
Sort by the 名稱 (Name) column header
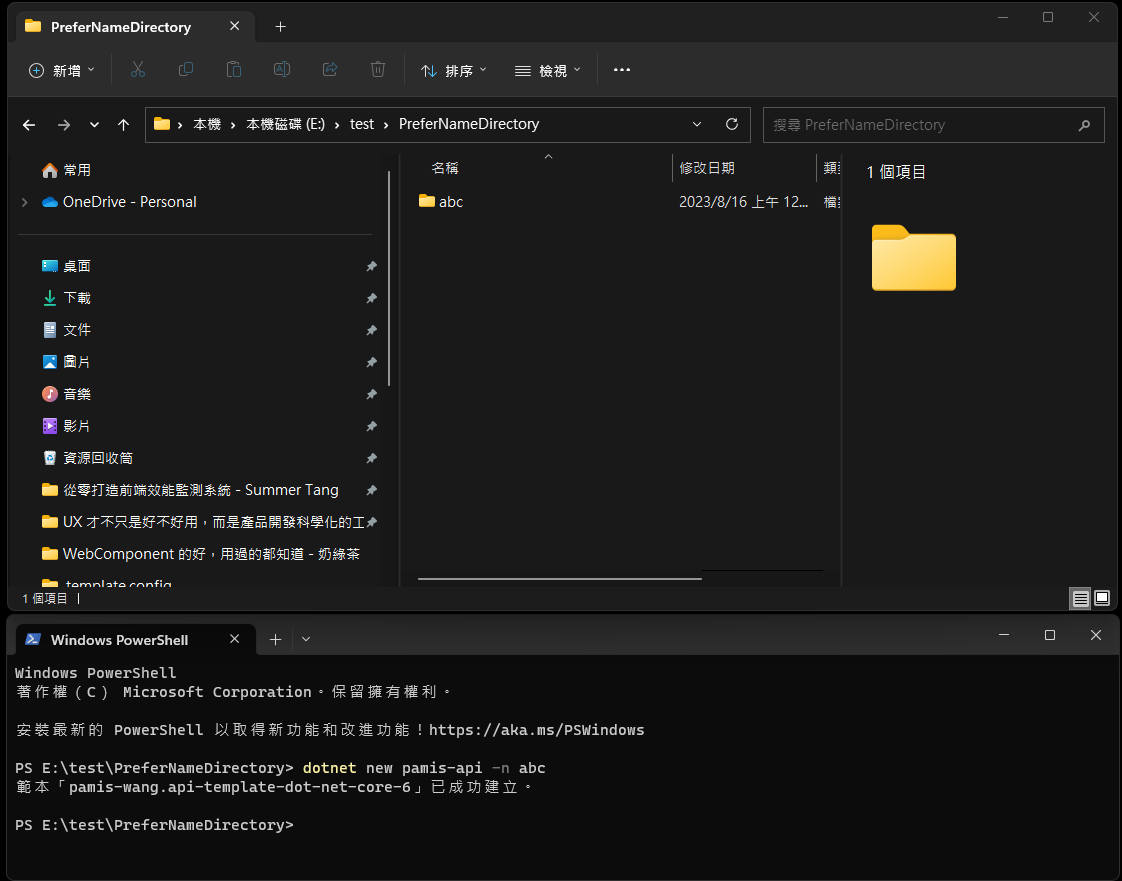click(x=445, y=168)
